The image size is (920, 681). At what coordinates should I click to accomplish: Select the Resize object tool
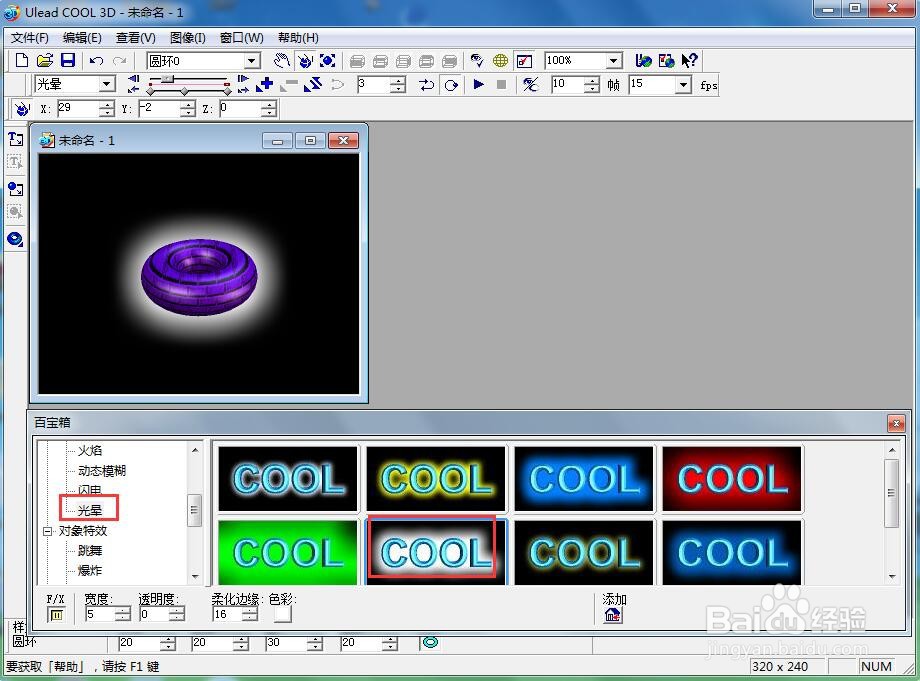point(327,60)
